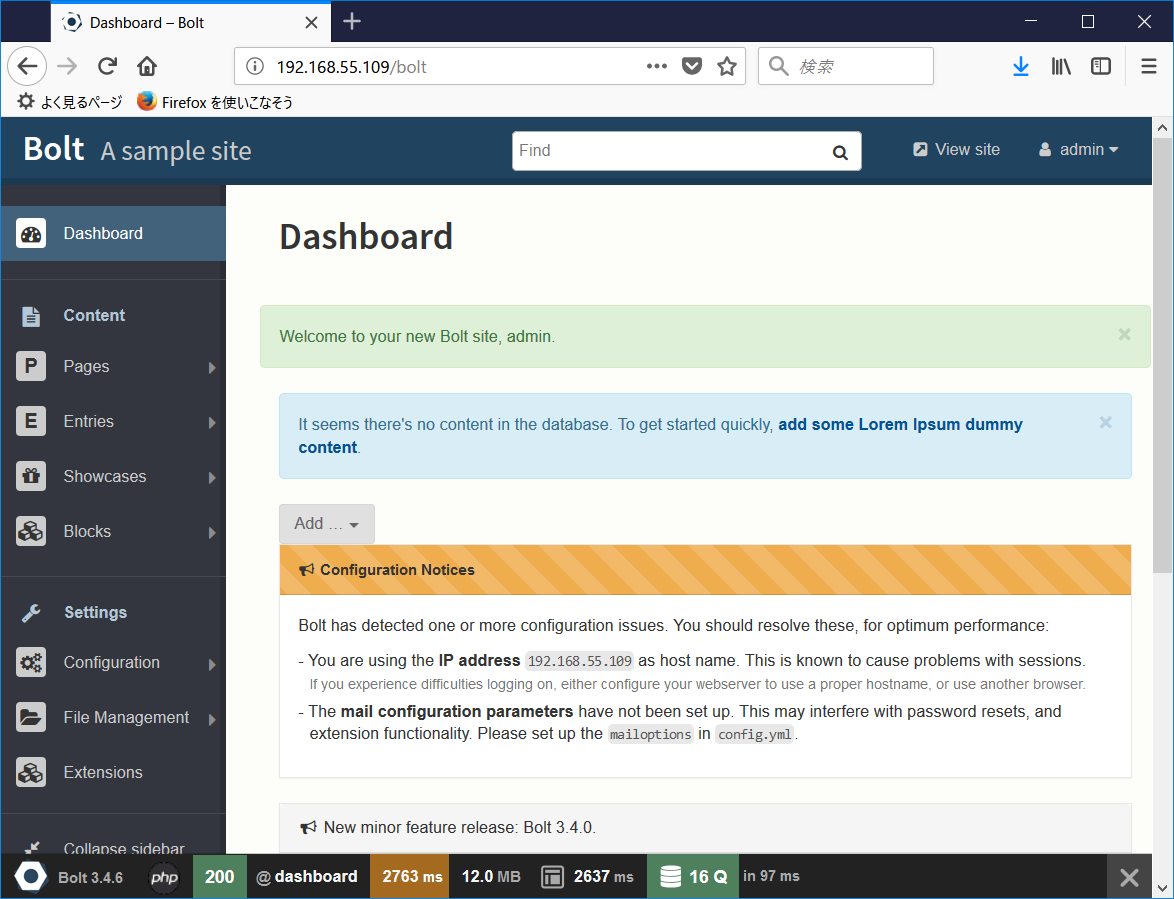Expand the Blocks submenu arrow
This screenshot has height=899, width=1174.
tap(212, 533)
